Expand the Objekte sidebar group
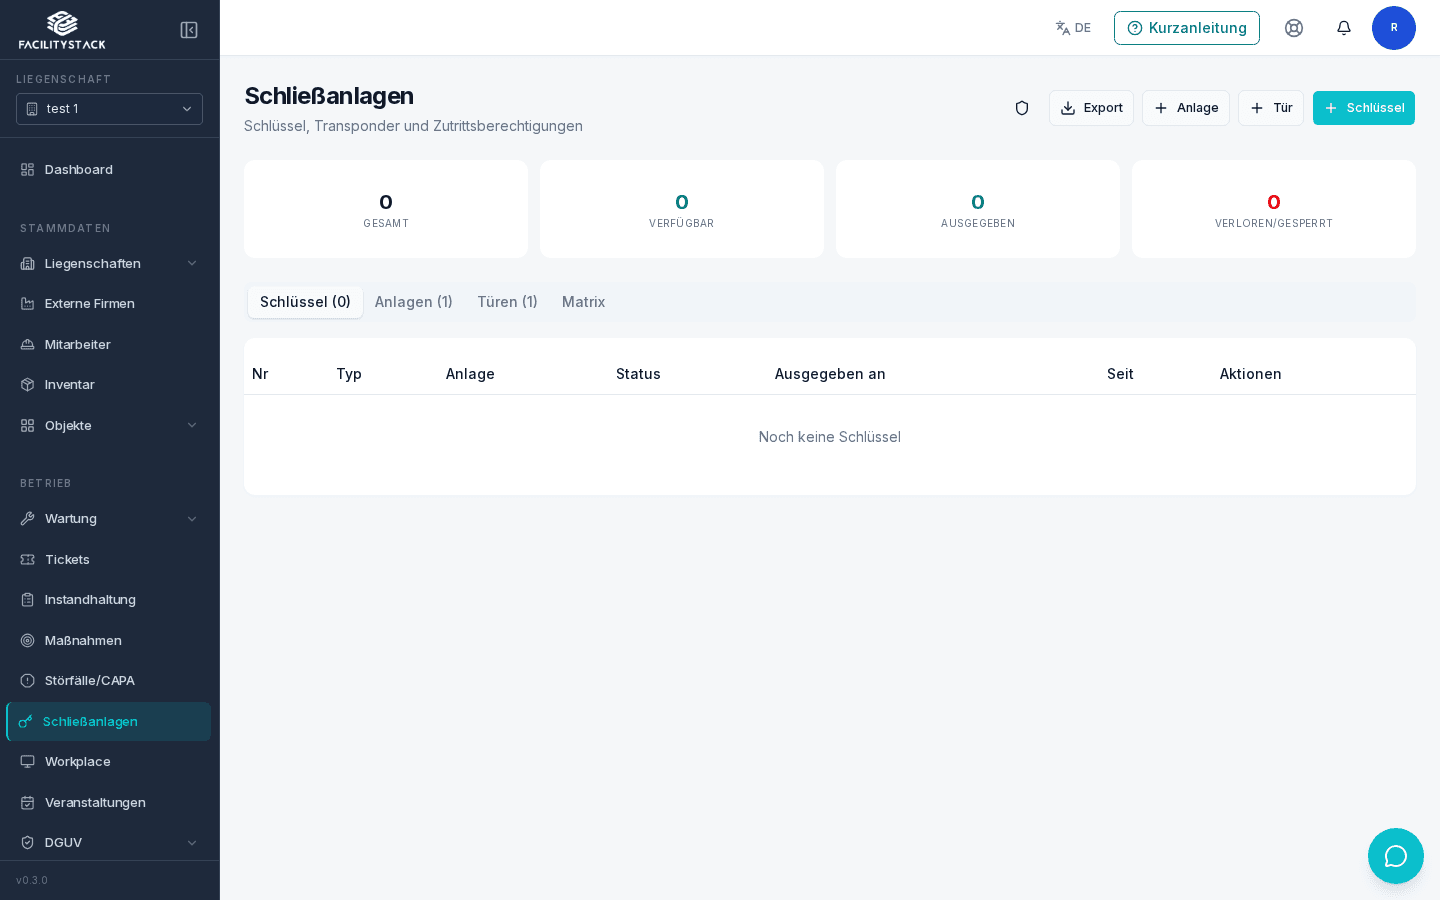The image size is (1440, 900). tap(109, 425)
